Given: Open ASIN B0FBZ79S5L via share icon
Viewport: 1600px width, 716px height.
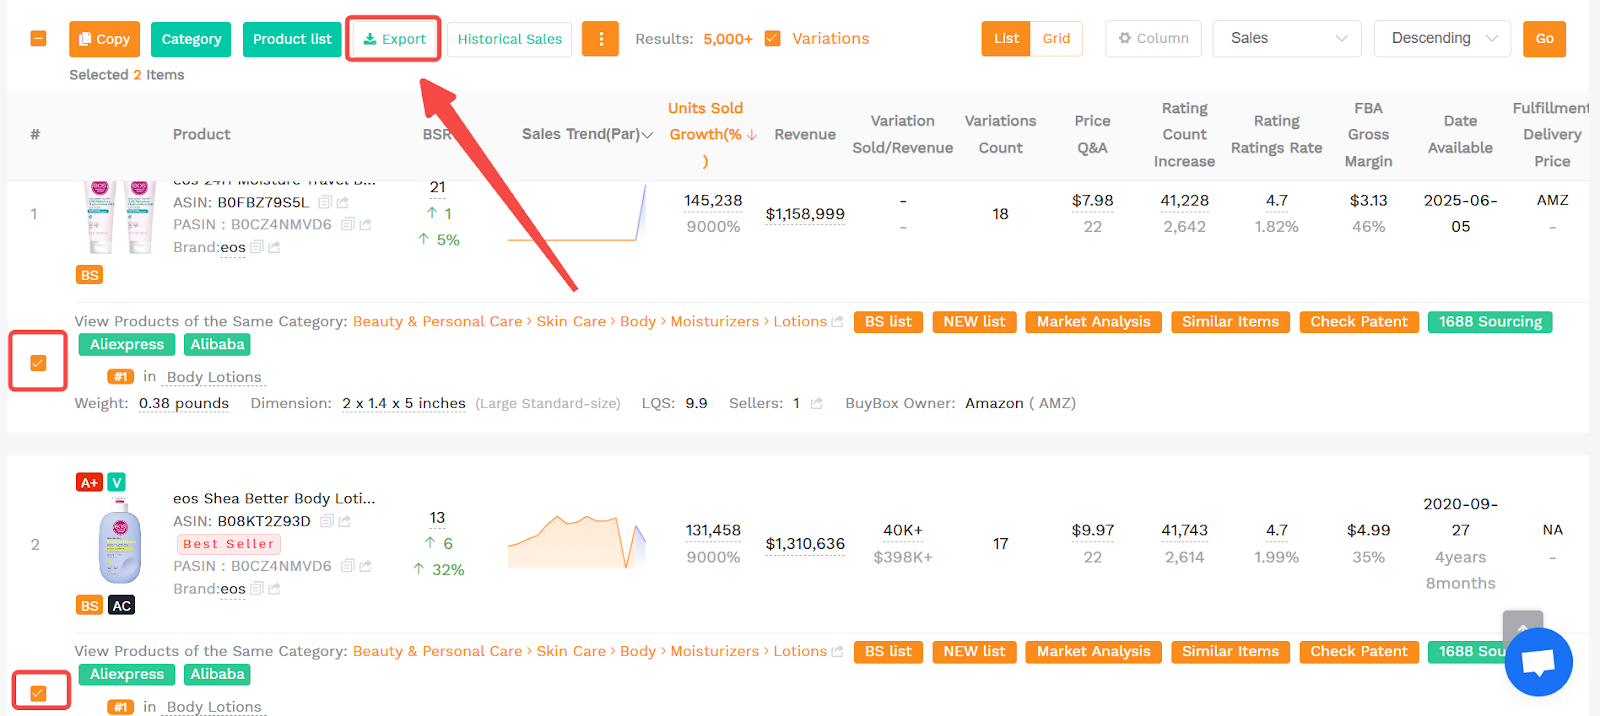Looking at the screenshot, I should point(343,202).
